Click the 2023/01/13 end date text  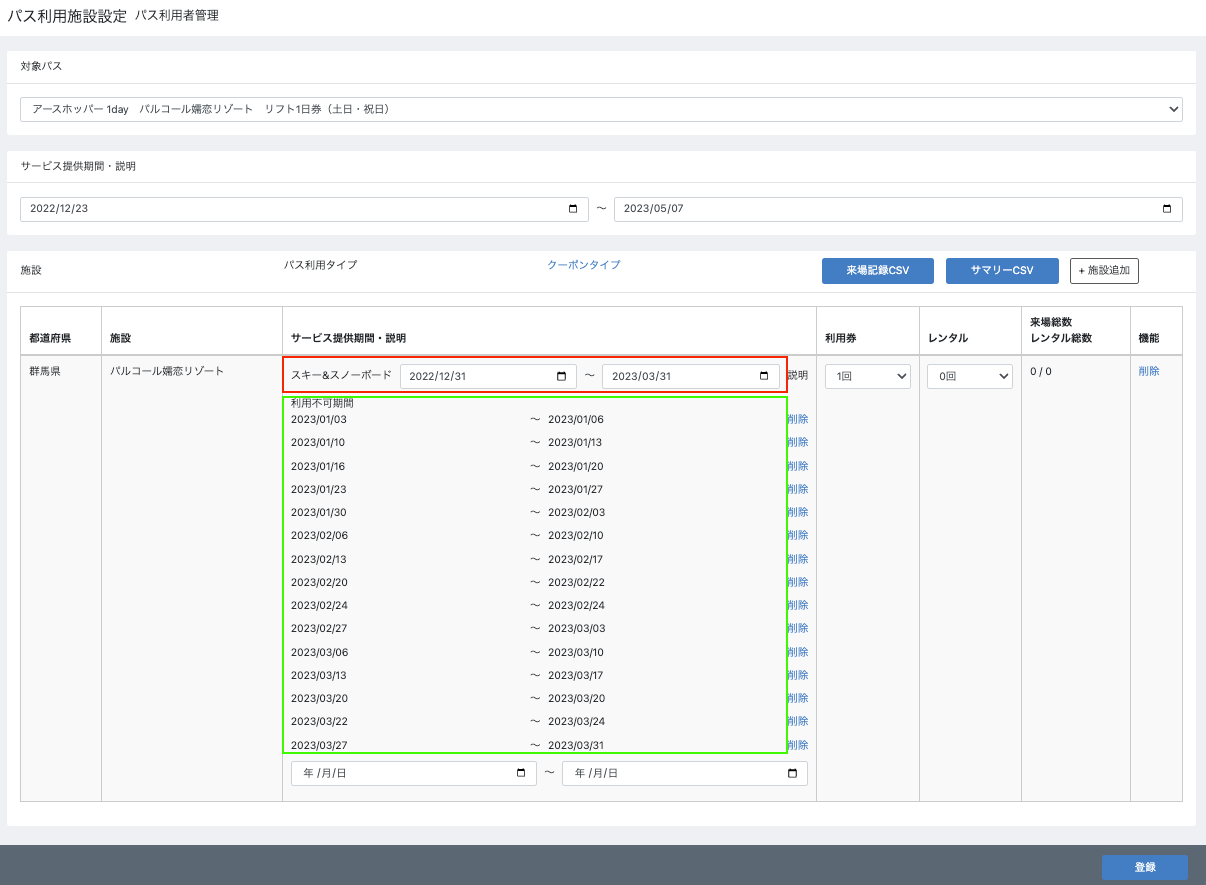(575, 442)
